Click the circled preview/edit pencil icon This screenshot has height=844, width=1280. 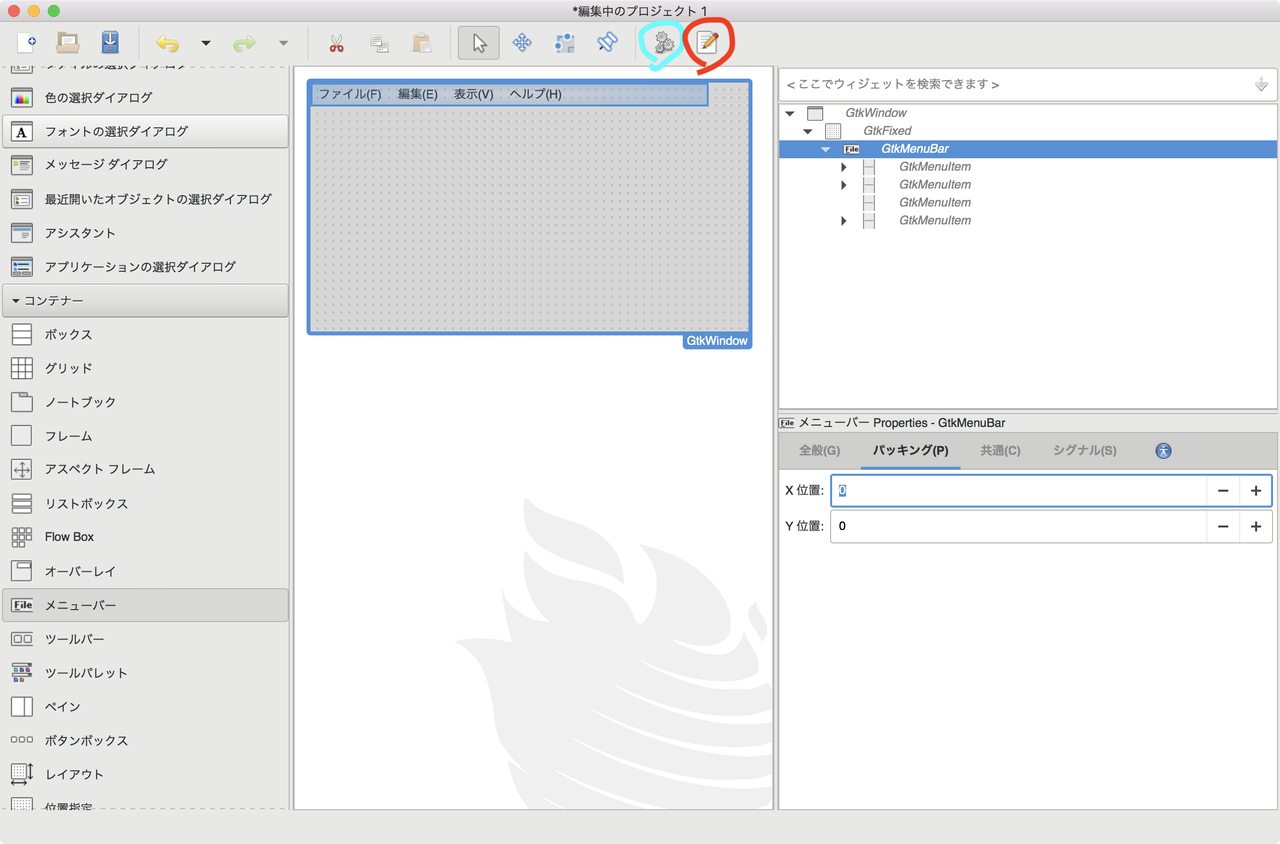pyautogui.click(x=710, y=42)
